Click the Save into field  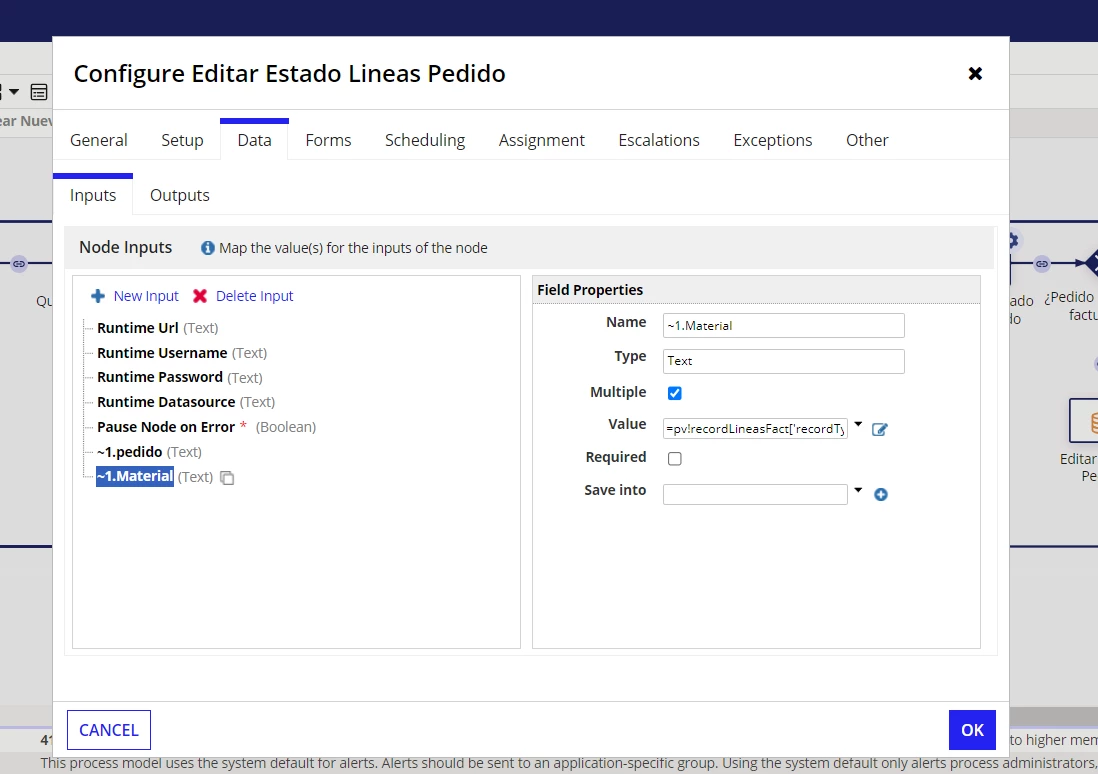(755, 494)
